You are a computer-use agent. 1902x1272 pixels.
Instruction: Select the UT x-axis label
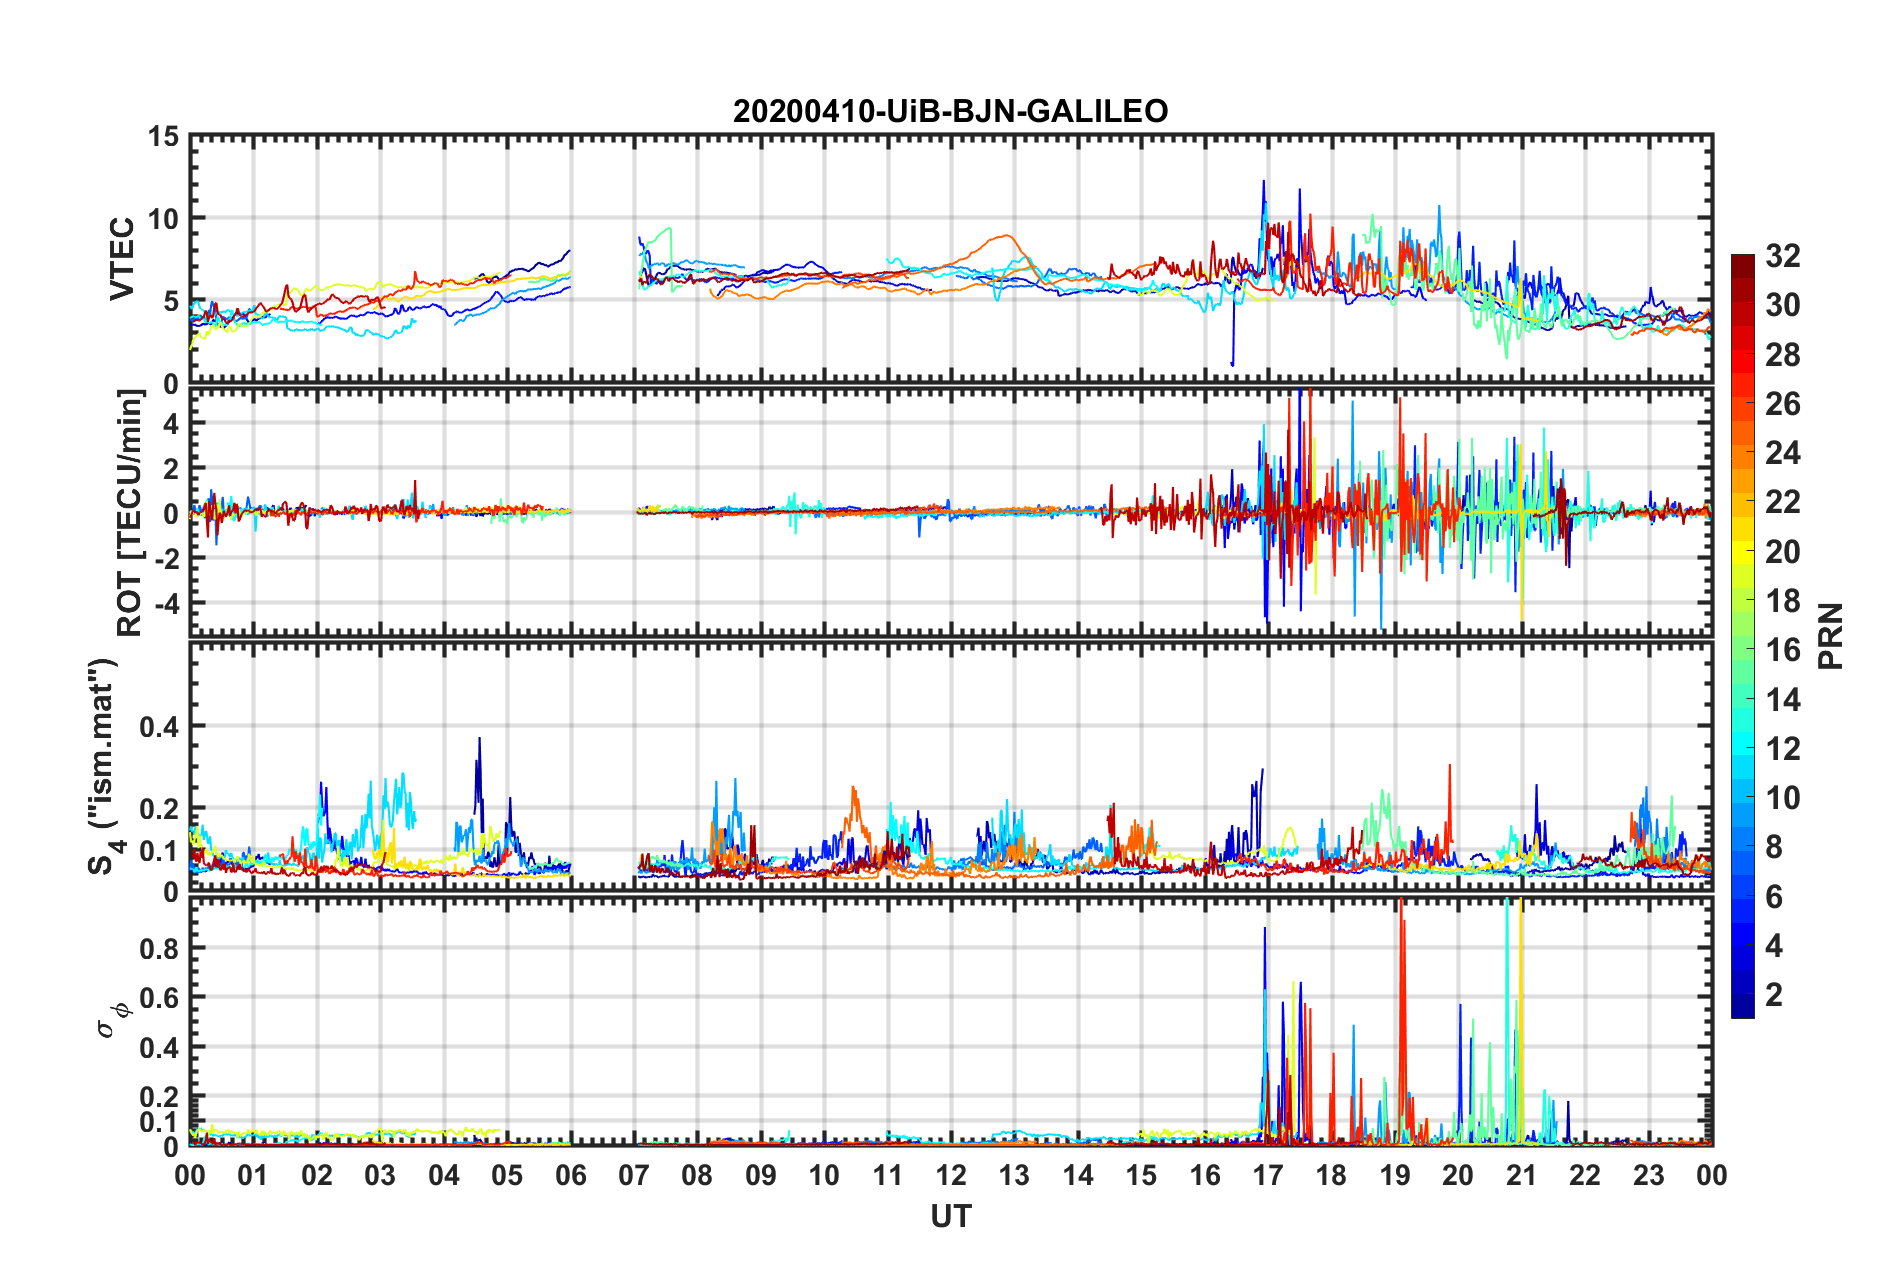pos(951,1216)
